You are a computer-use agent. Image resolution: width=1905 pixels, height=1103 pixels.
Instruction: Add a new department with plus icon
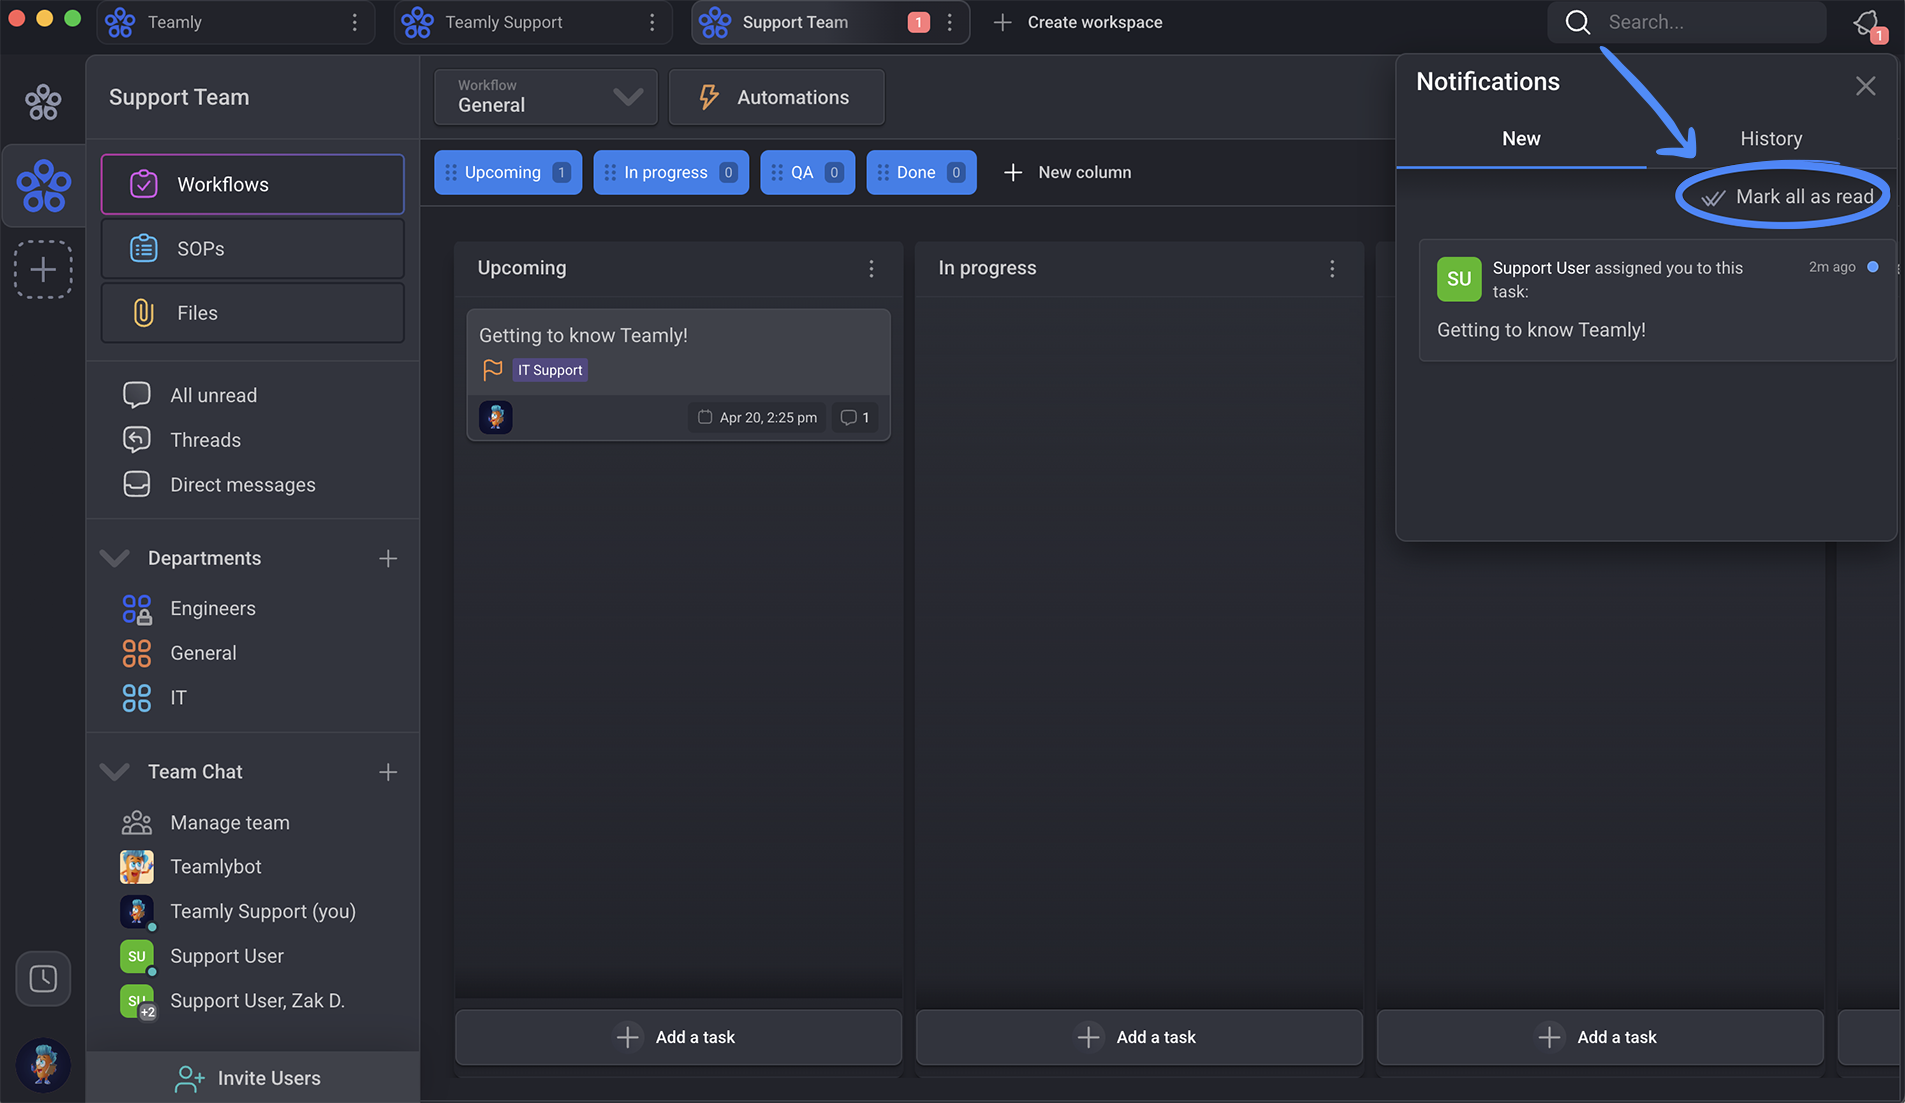pyautogui.click(x=388, y=558)
